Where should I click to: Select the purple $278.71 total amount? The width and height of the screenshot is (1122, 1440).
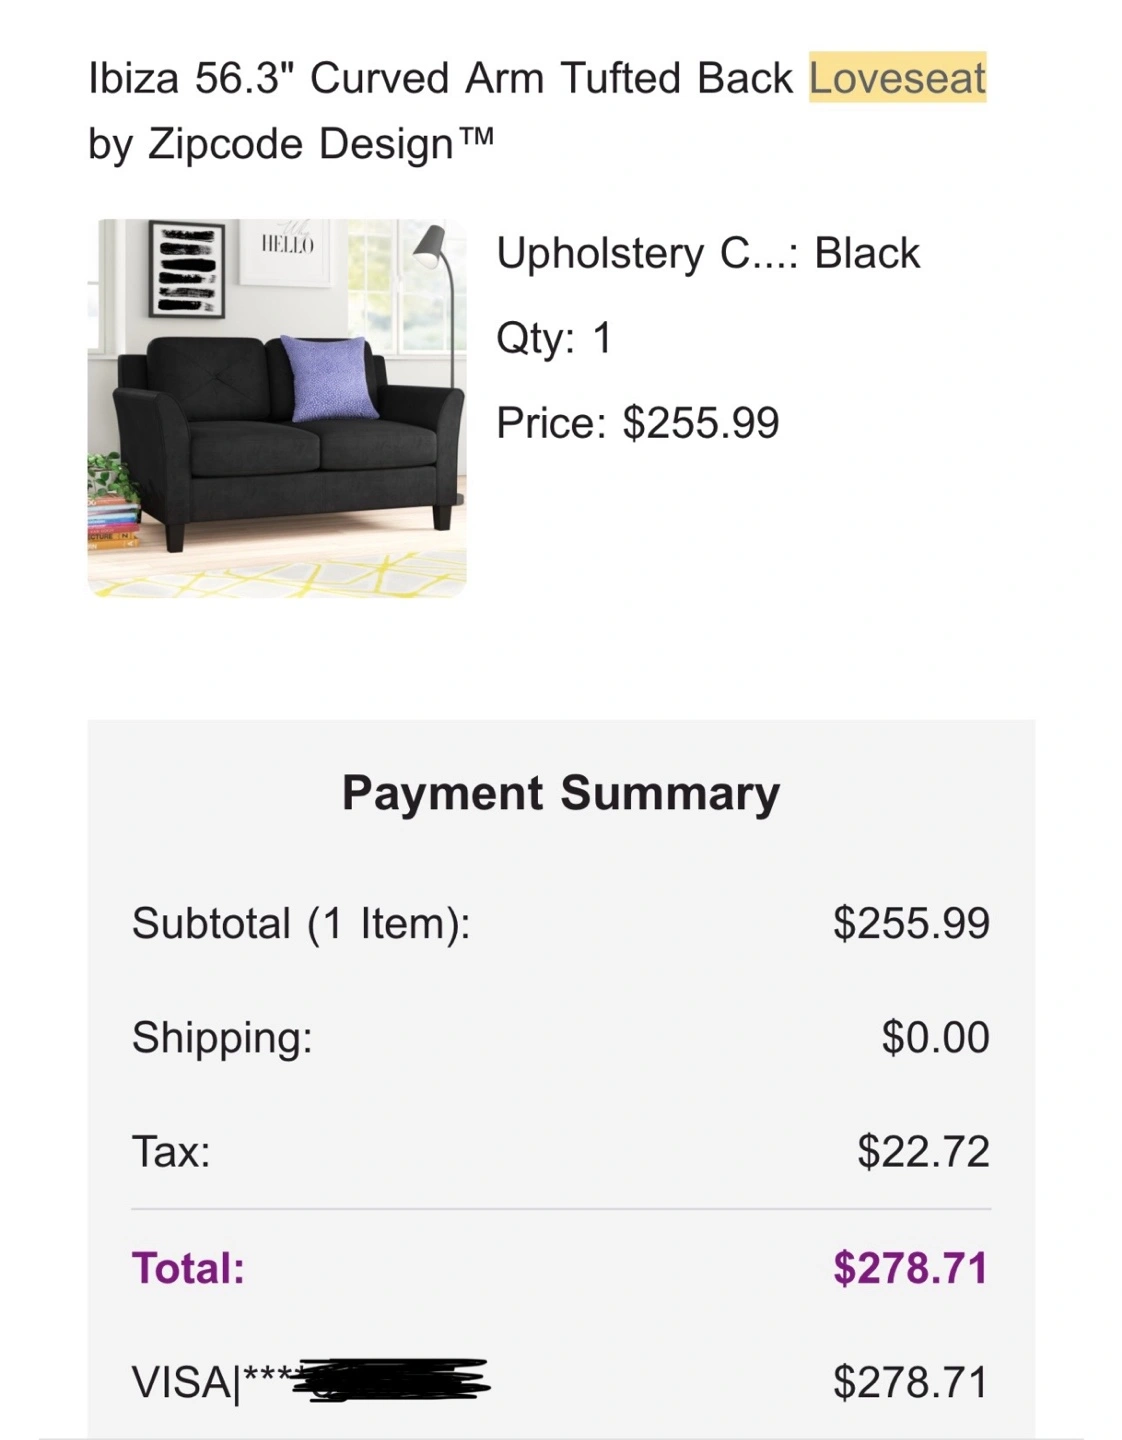coord(909,1268)
